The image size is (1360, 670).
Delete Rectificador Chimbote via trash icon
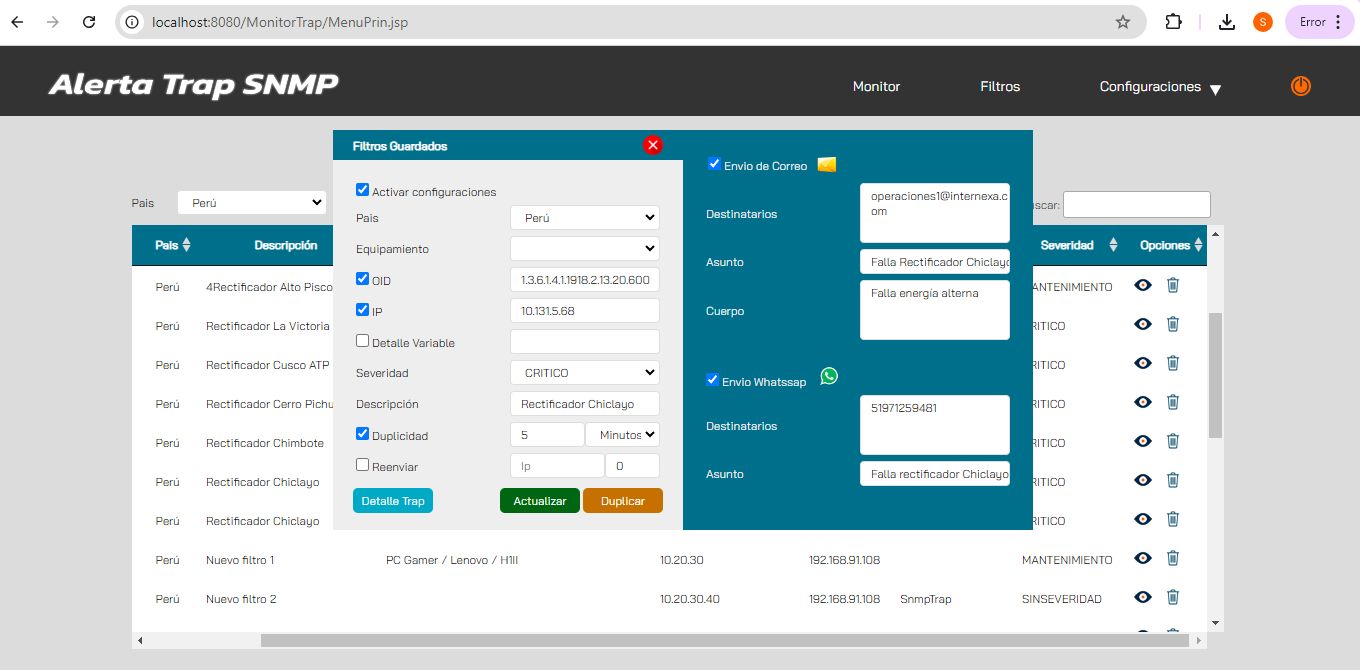1173,441
